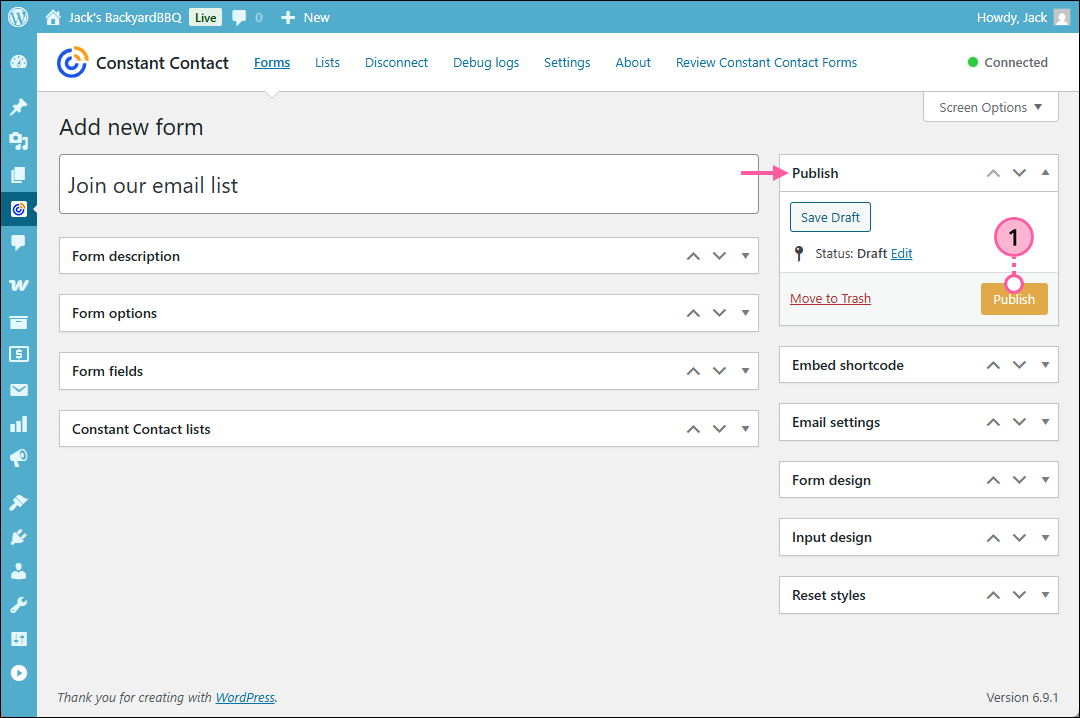The width and height of the screenshot is (1080, 718).
Task: Click the highlighted Constant Contact sidebar icon
Action: point(18,209)
